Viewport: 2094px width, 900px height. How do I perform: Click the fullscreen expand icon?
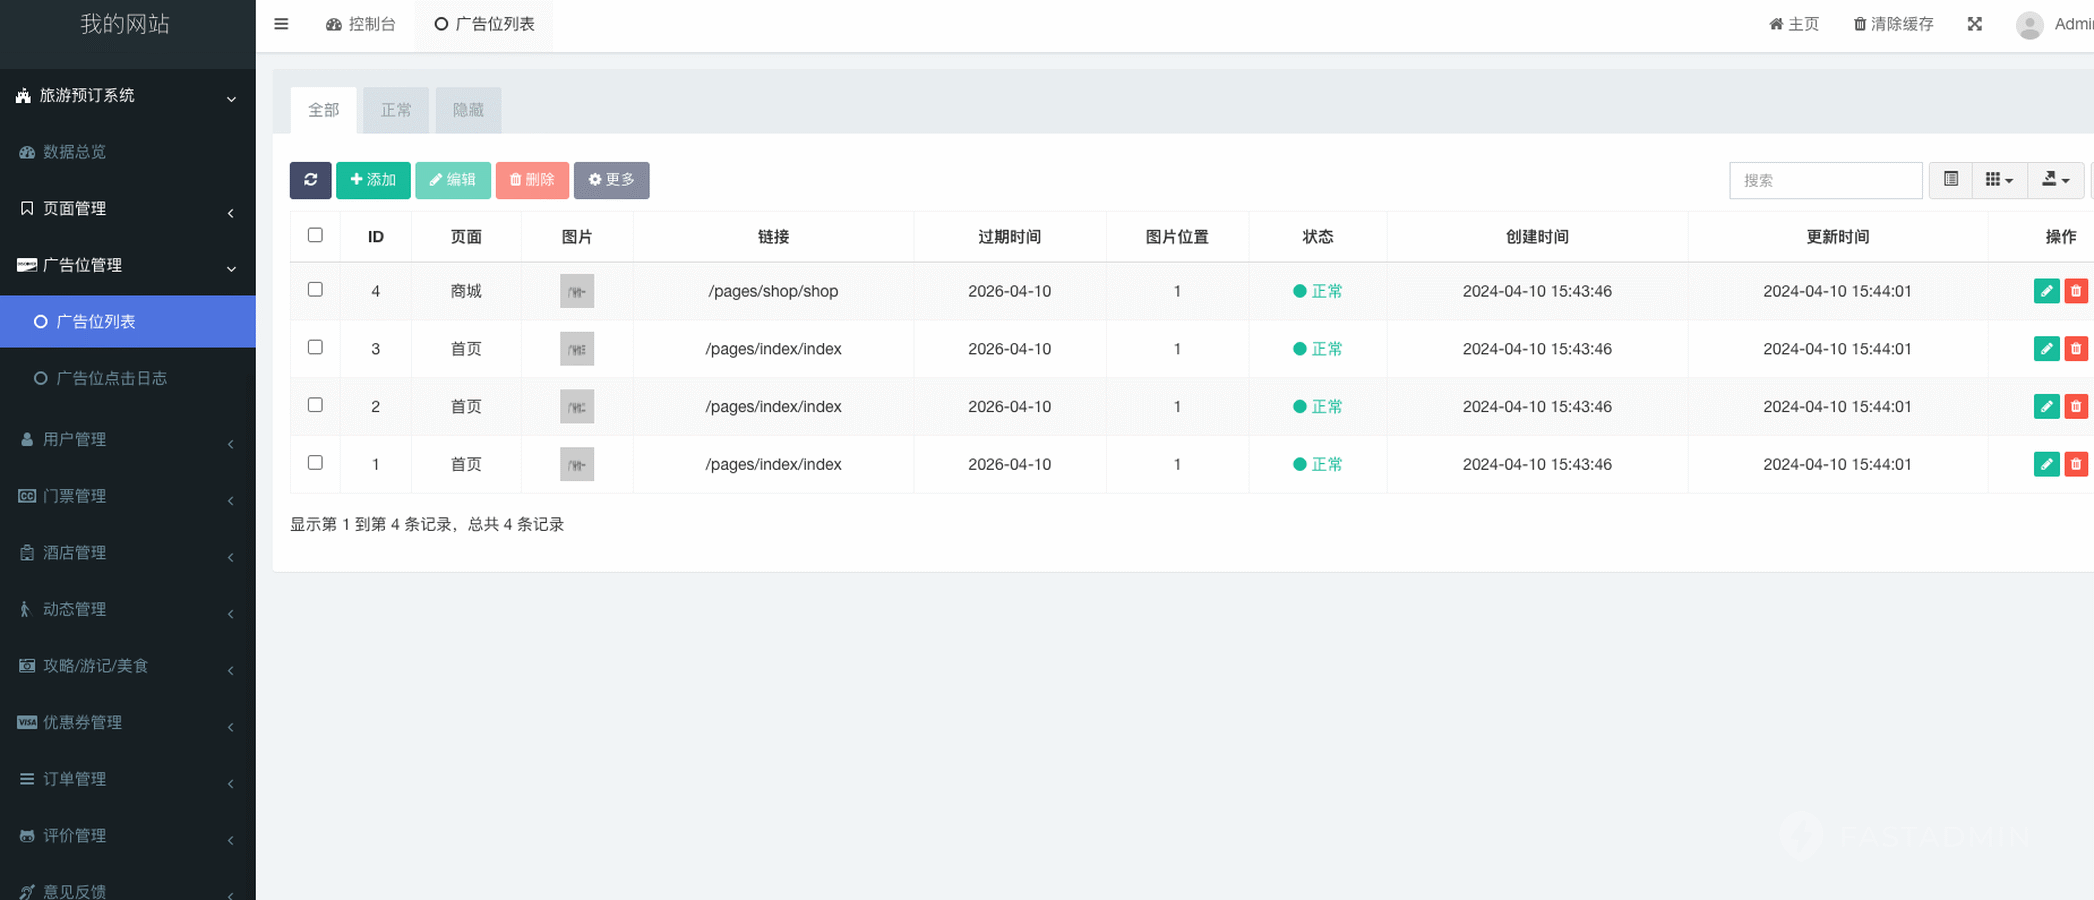click(1974, 24)
